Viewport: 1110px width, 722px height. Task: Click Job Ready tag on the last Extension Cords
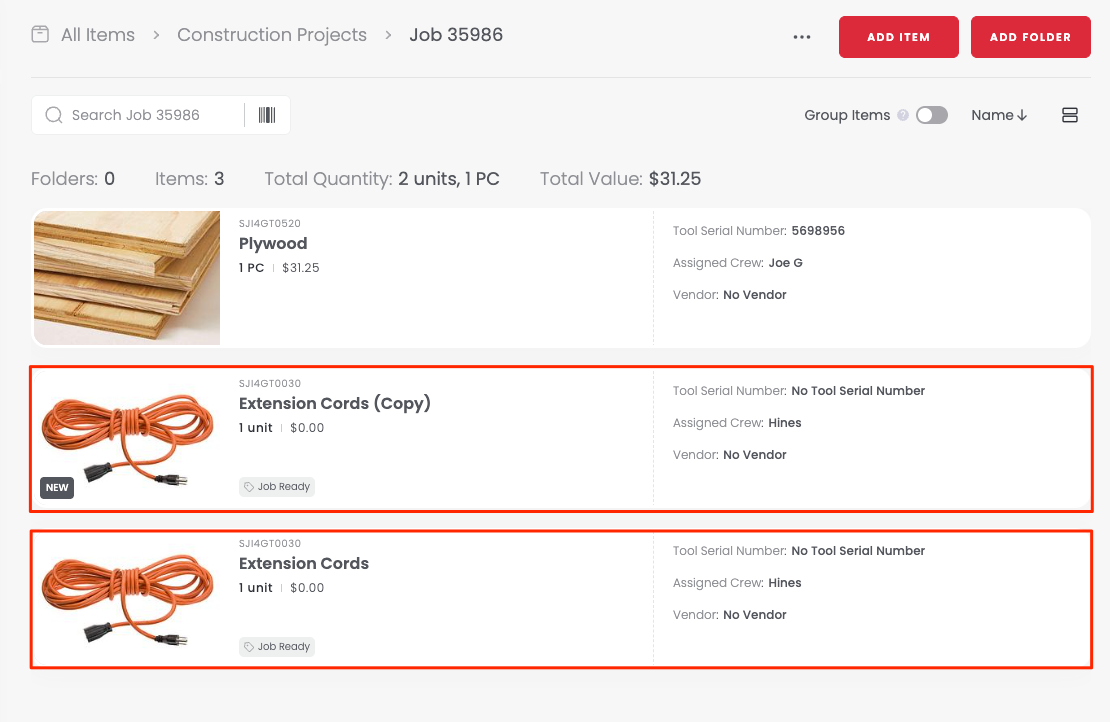coord(277,647)
